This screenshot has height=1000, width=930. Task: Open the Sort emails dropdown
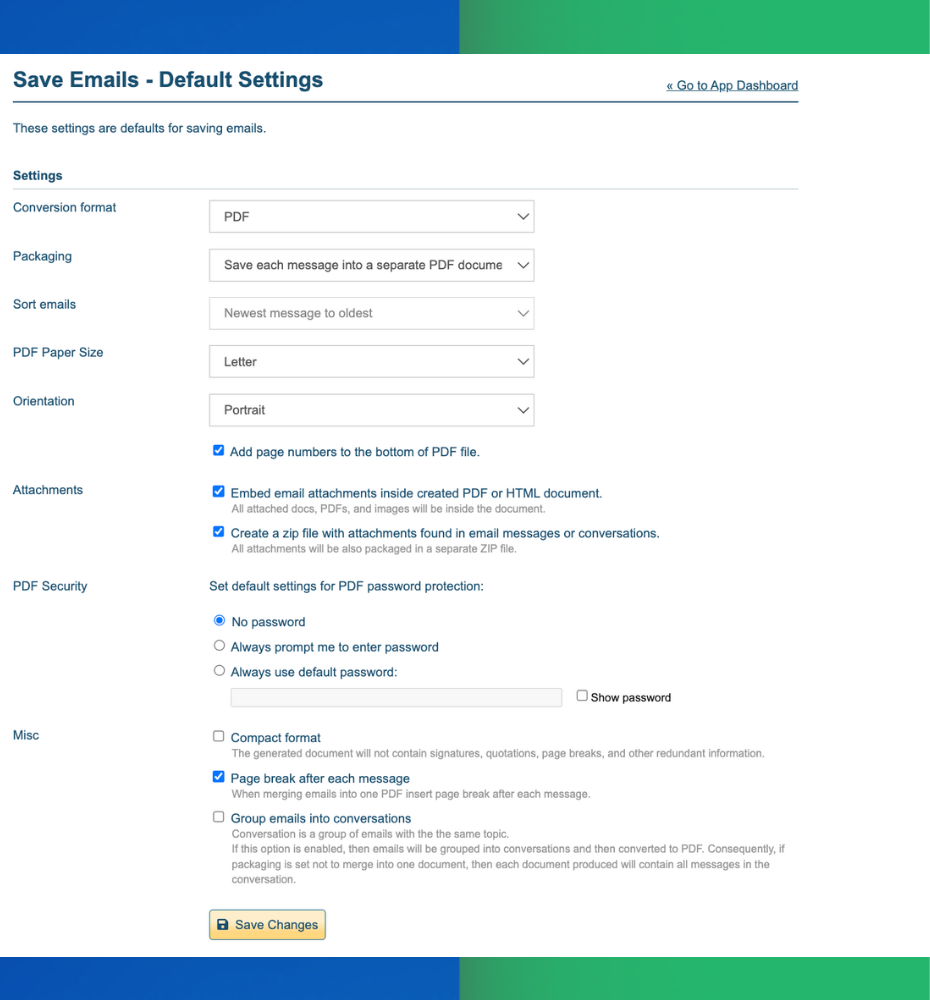(371, 313)
